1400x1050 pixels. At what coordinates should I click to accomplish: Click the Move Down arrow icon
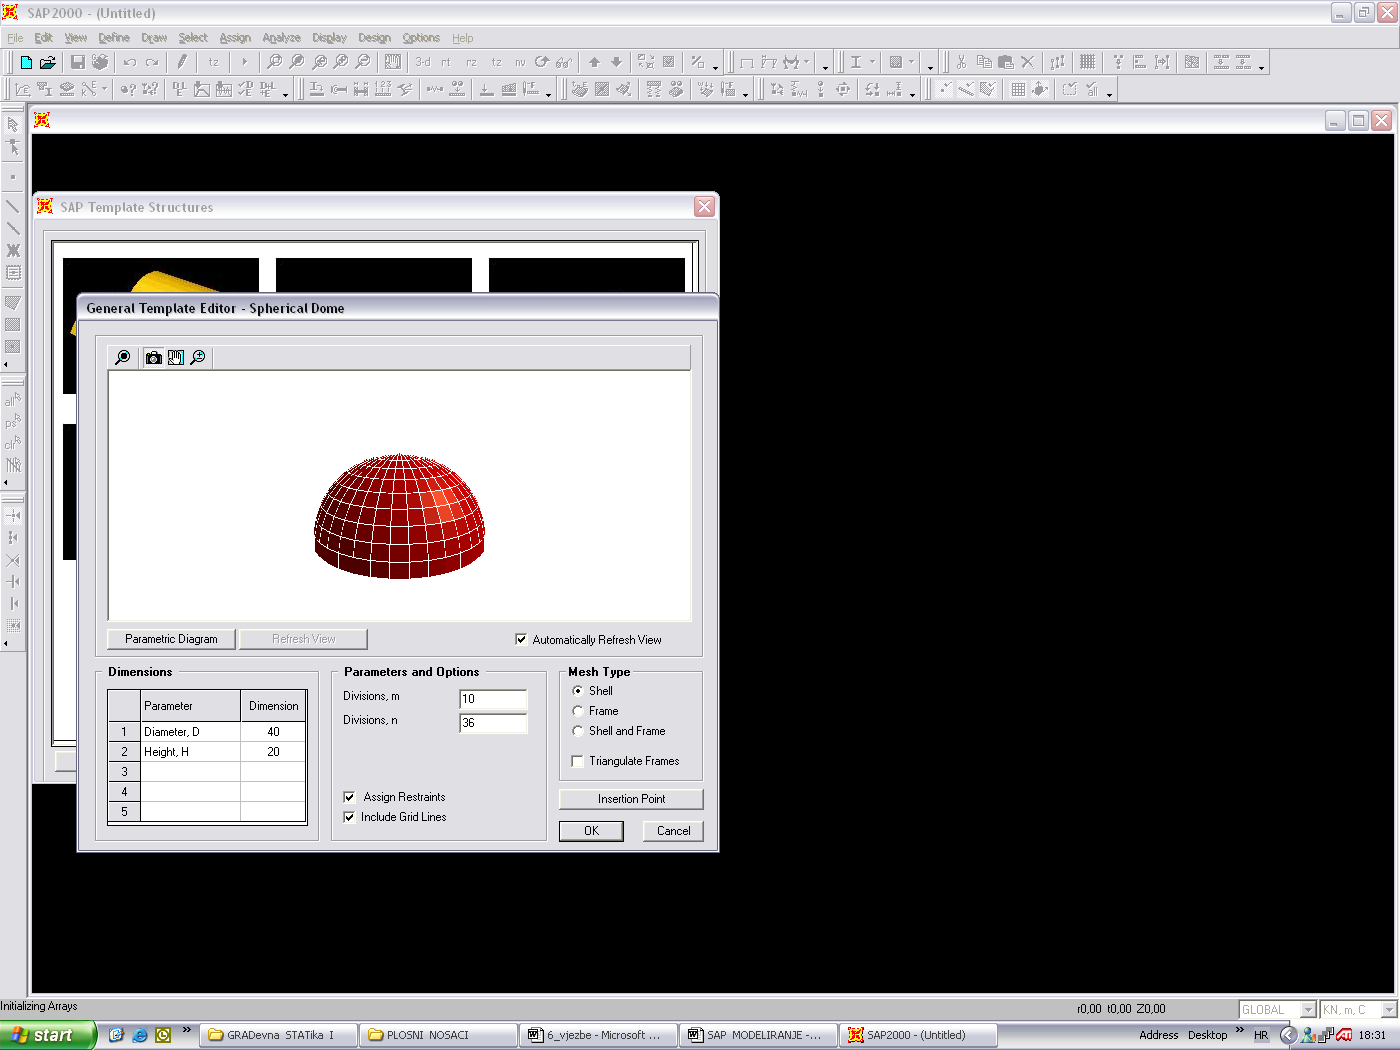(616, 62)
